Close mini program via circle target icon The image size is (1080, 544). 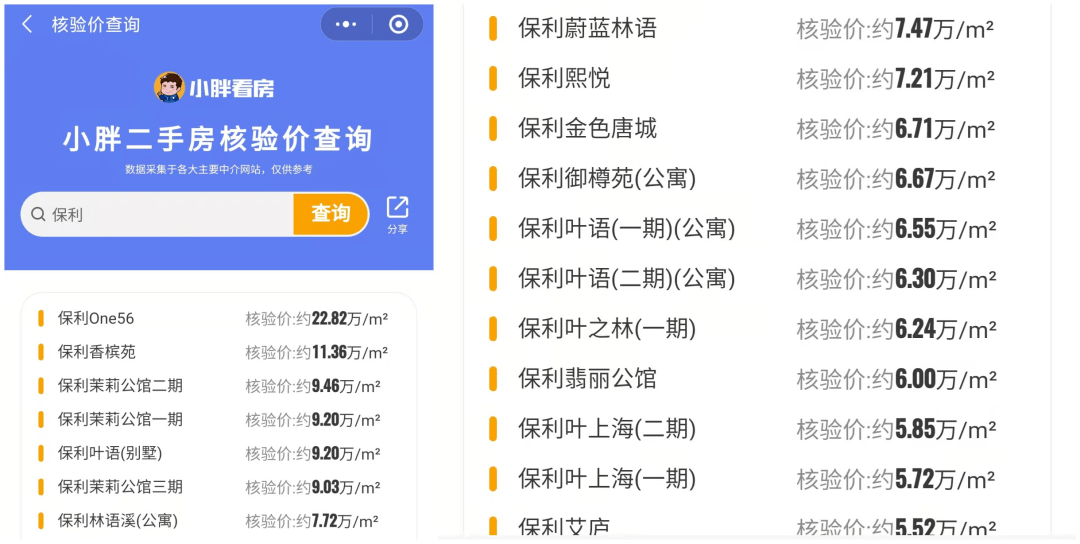(398, 25)
